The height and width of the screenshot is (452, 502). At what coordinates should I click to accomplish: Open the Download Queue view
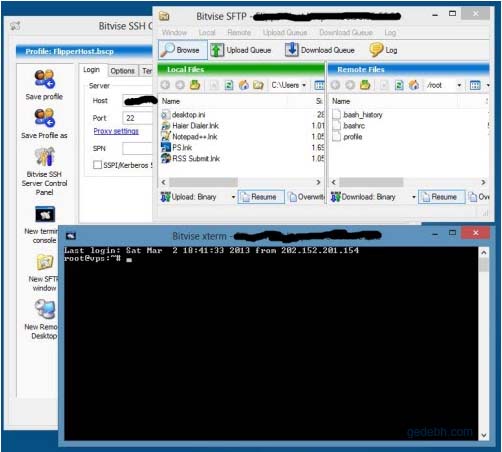(320, 50)
